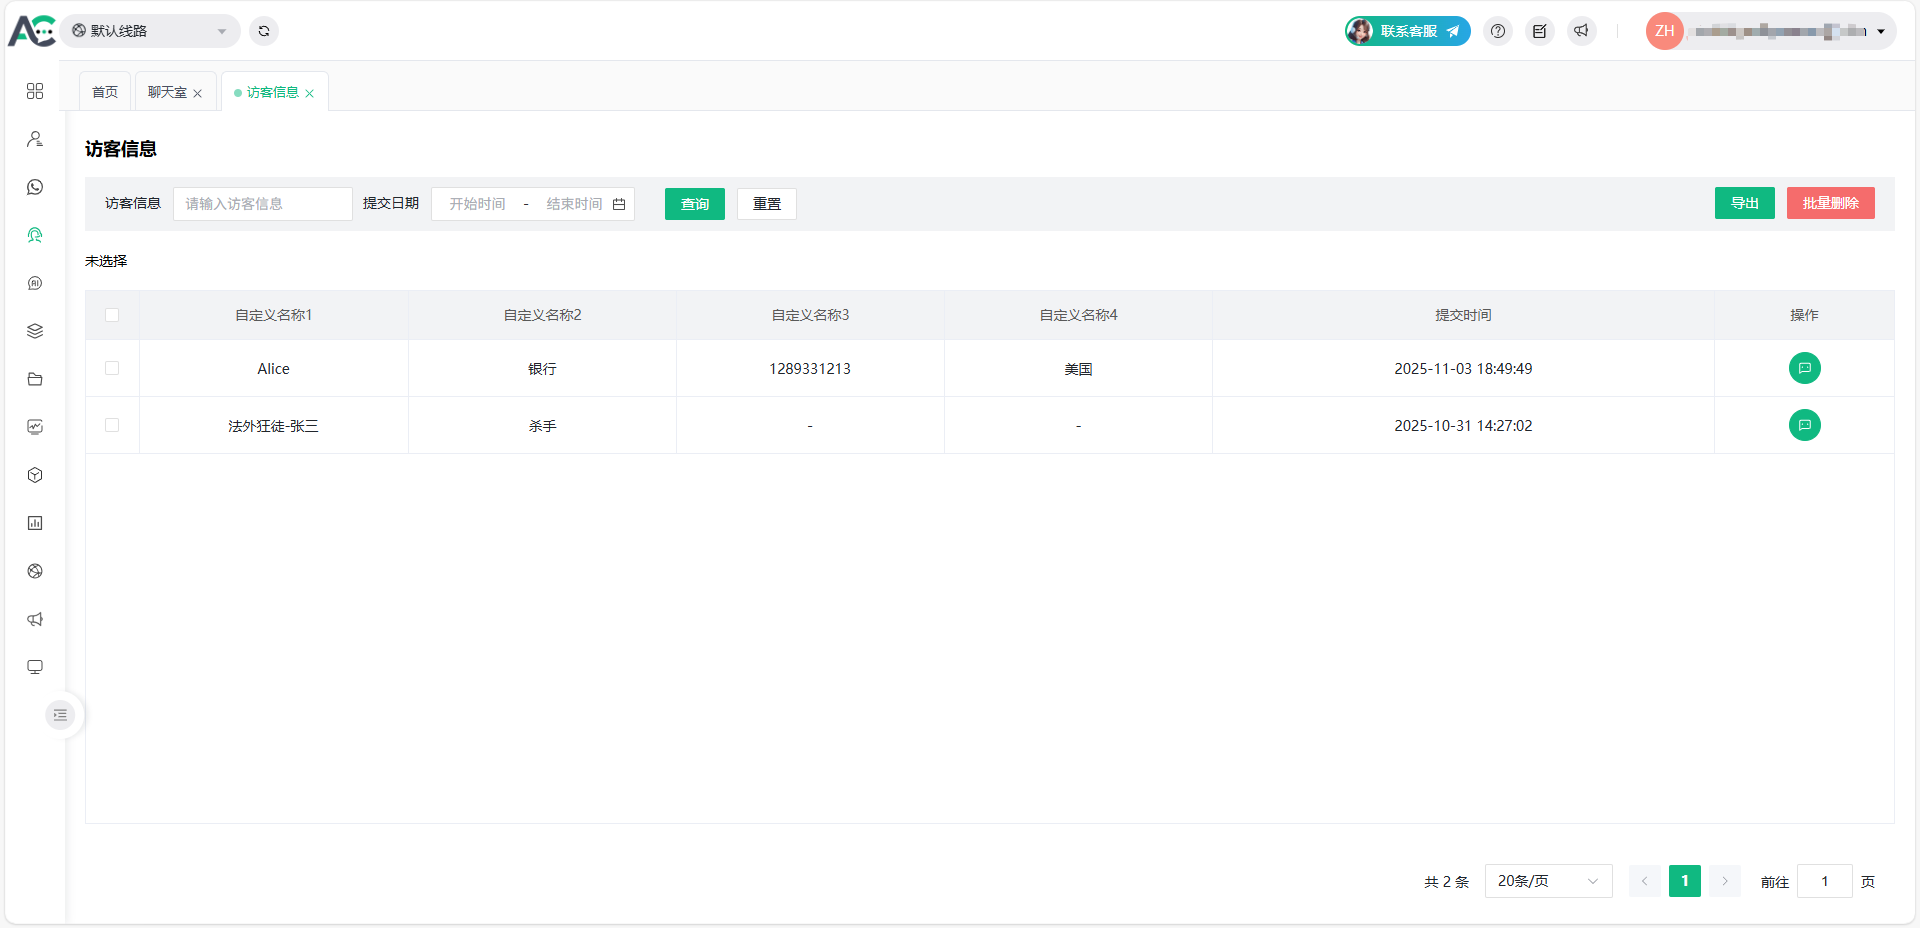The width and height of the screenshot is (1920, 928).
Task: Expand the 默认线路 line dropdown
Action: coord(150,31)
